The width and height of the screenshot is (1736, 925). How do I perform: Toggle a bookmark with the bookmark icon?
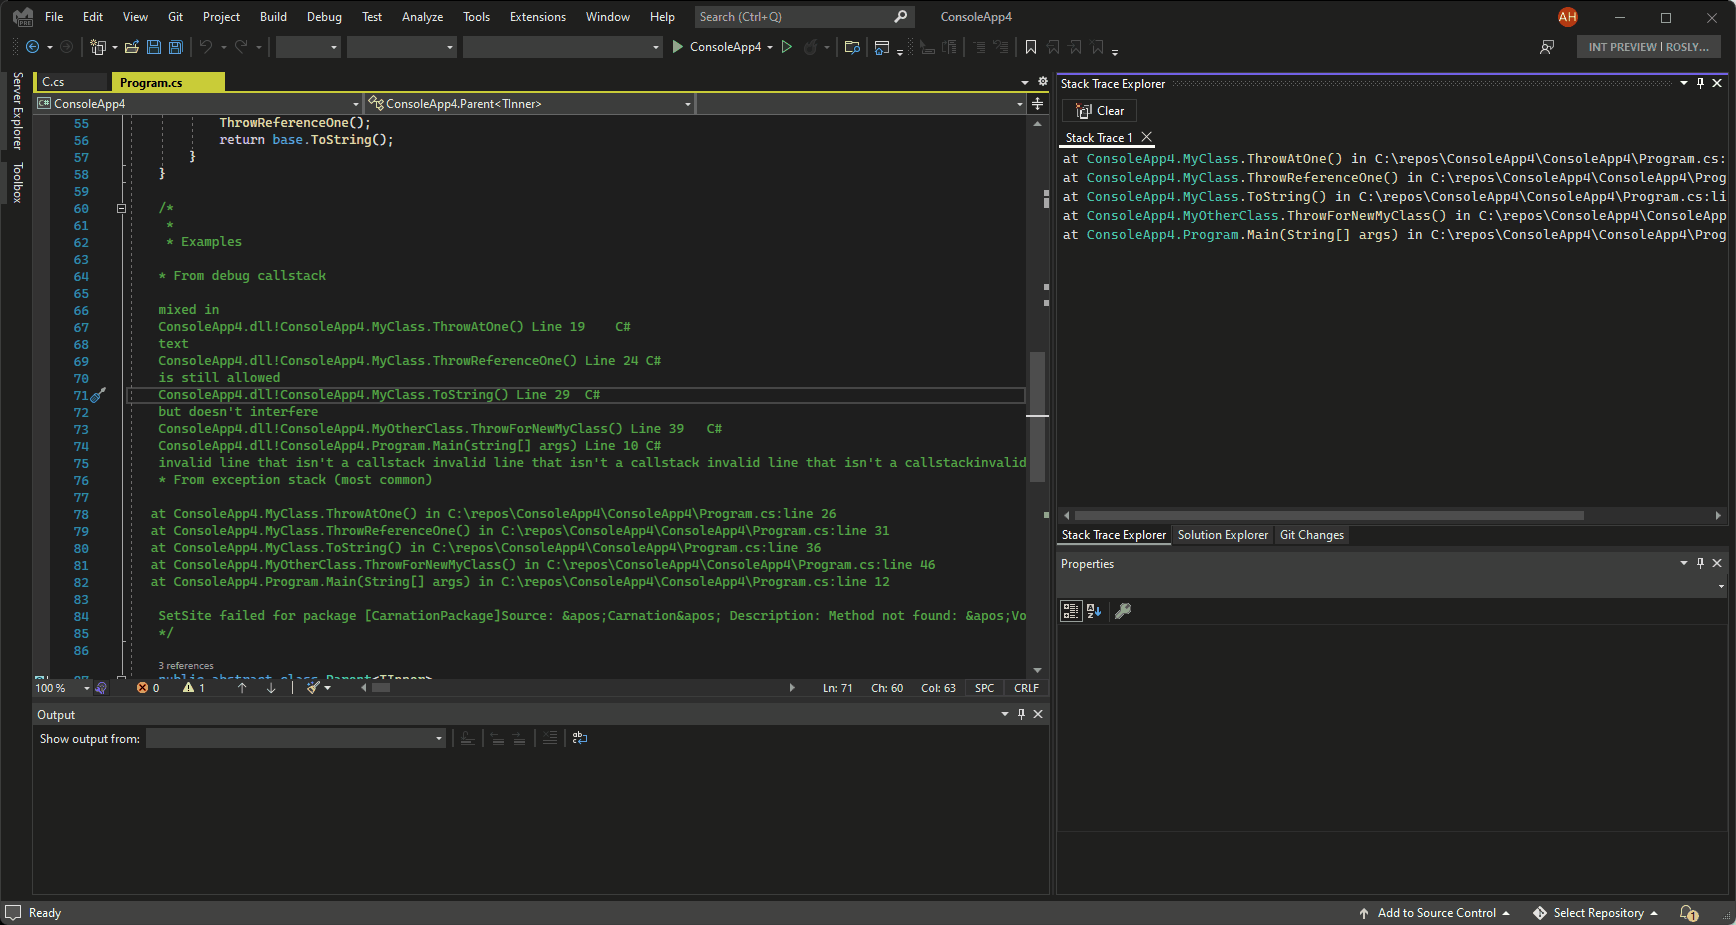coord(1031,47)
